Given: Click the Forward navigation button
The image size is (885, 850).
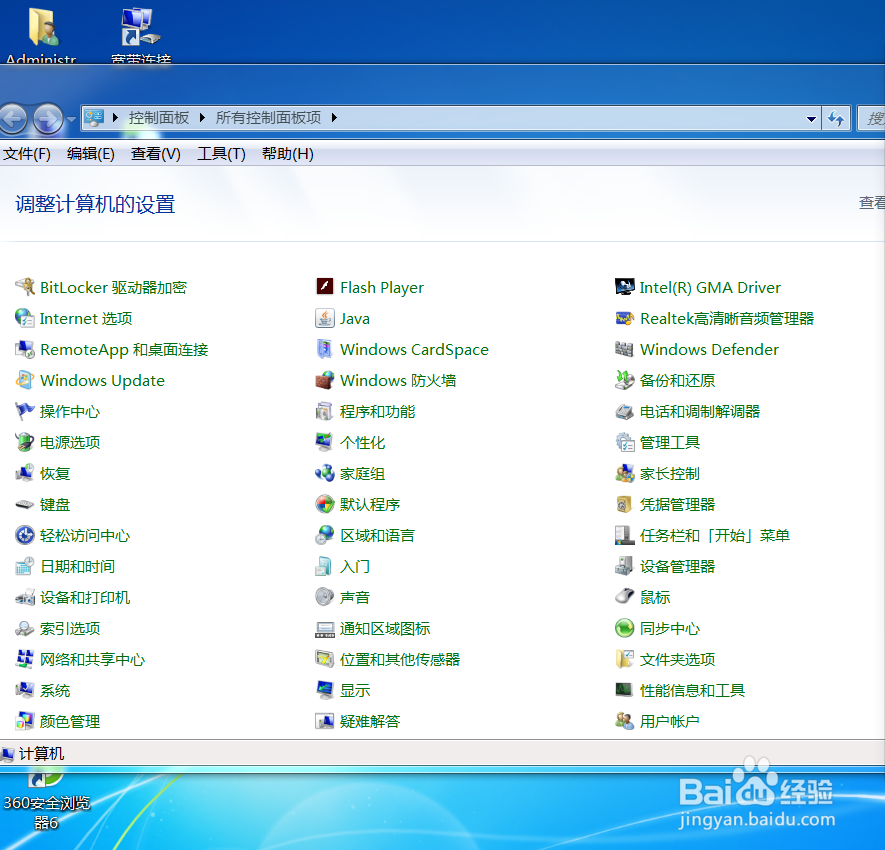Looking at the screenshot, I should (48, 119).
